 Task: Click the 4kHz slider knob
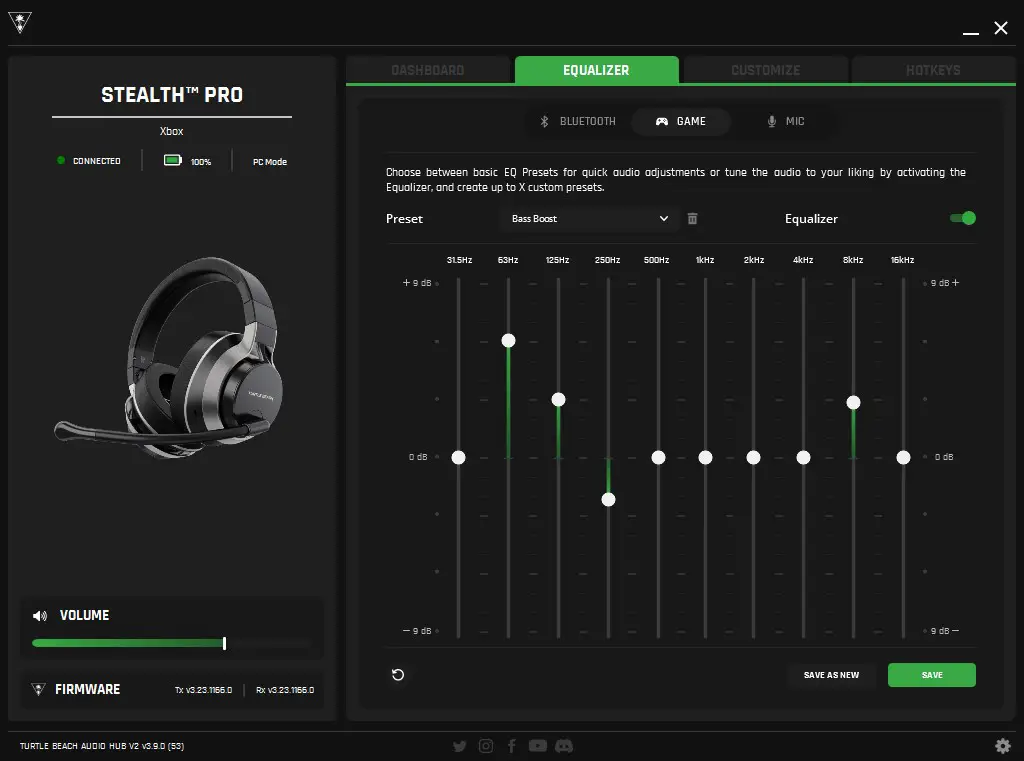tap(803, 458)
